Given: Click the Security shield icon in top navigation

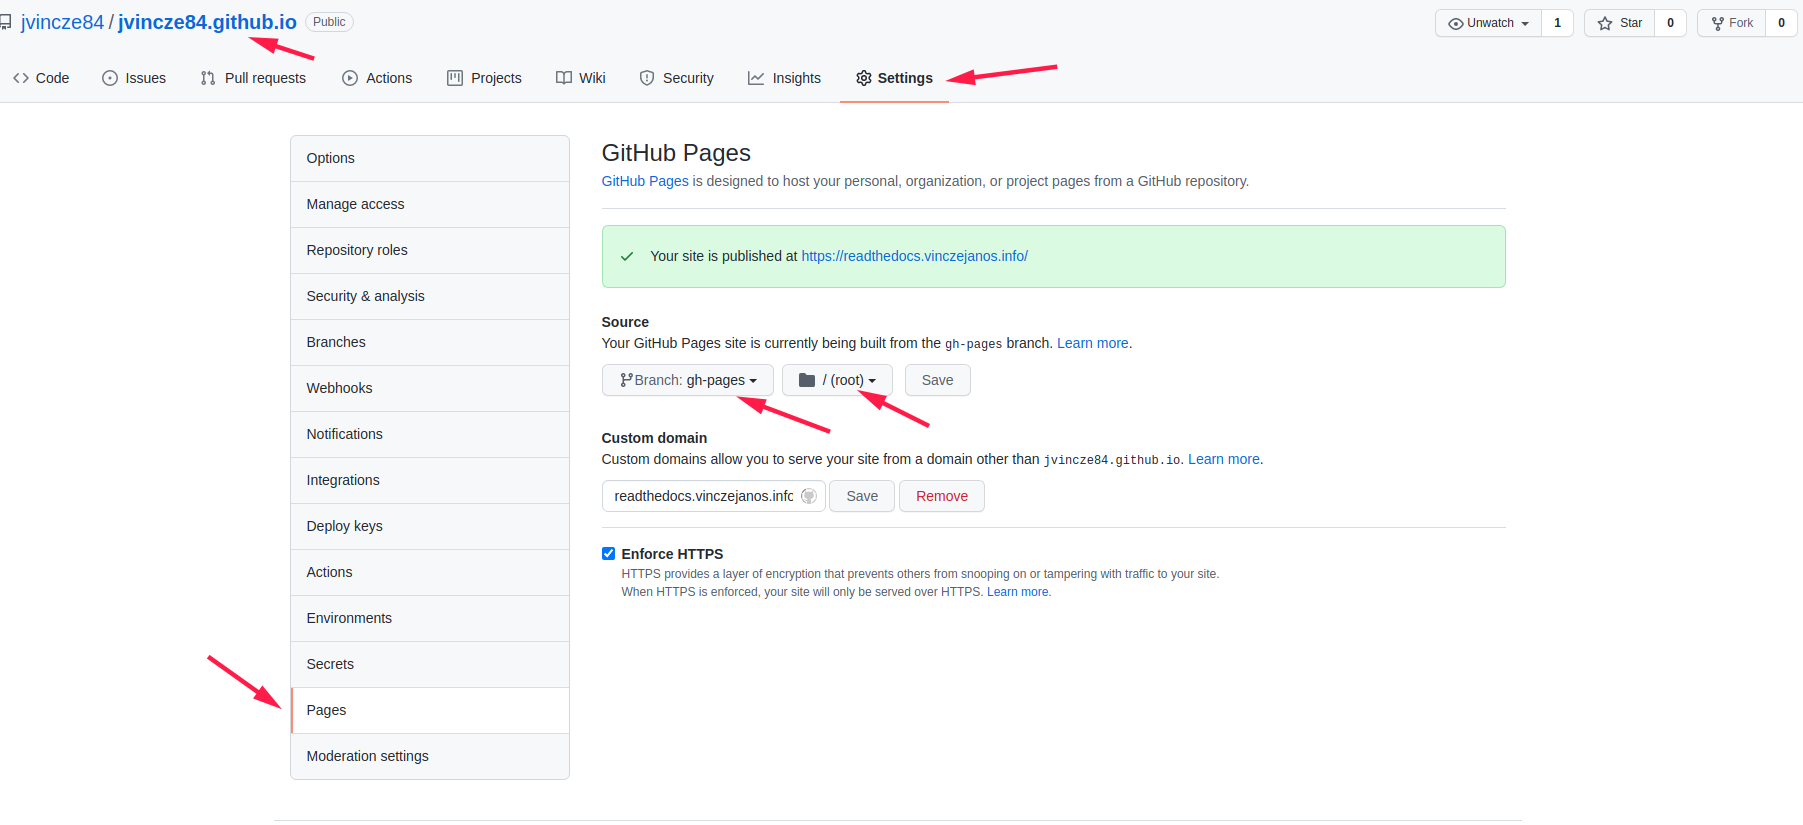Looking at the screenshot, I should click(647, 78).
